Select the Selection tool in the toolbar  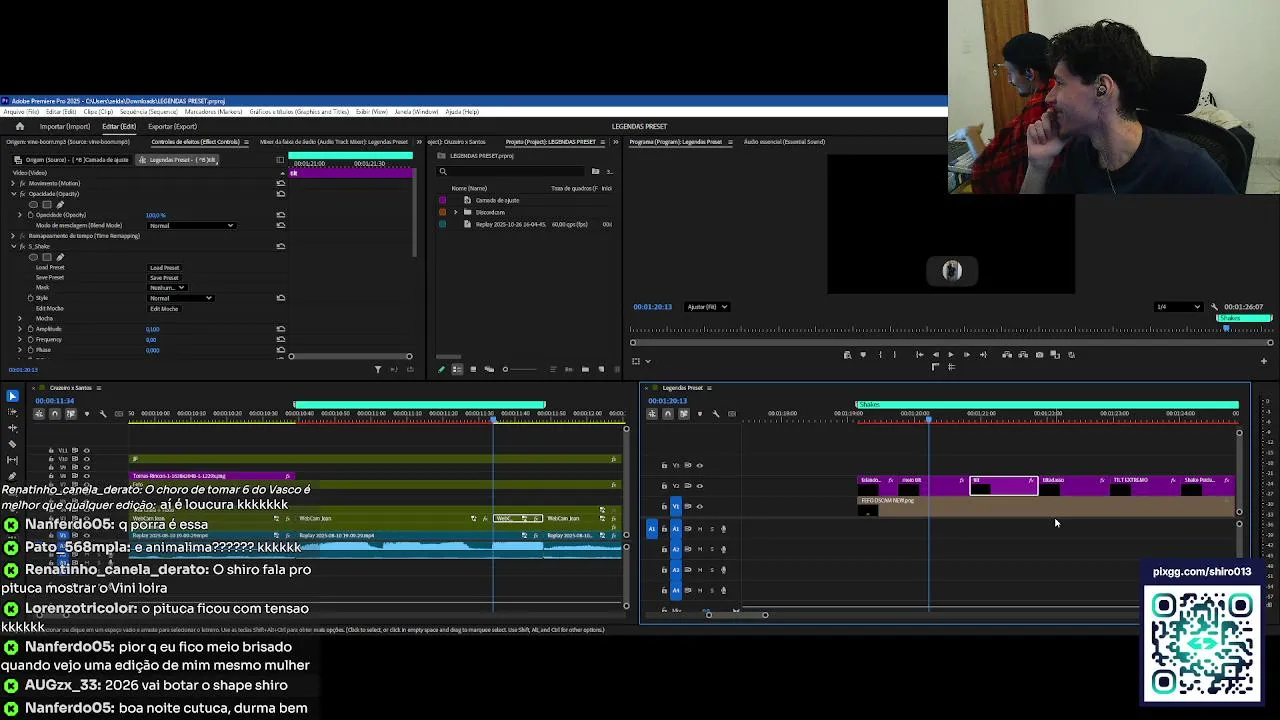pyautogui.click(x=12, y=396)
